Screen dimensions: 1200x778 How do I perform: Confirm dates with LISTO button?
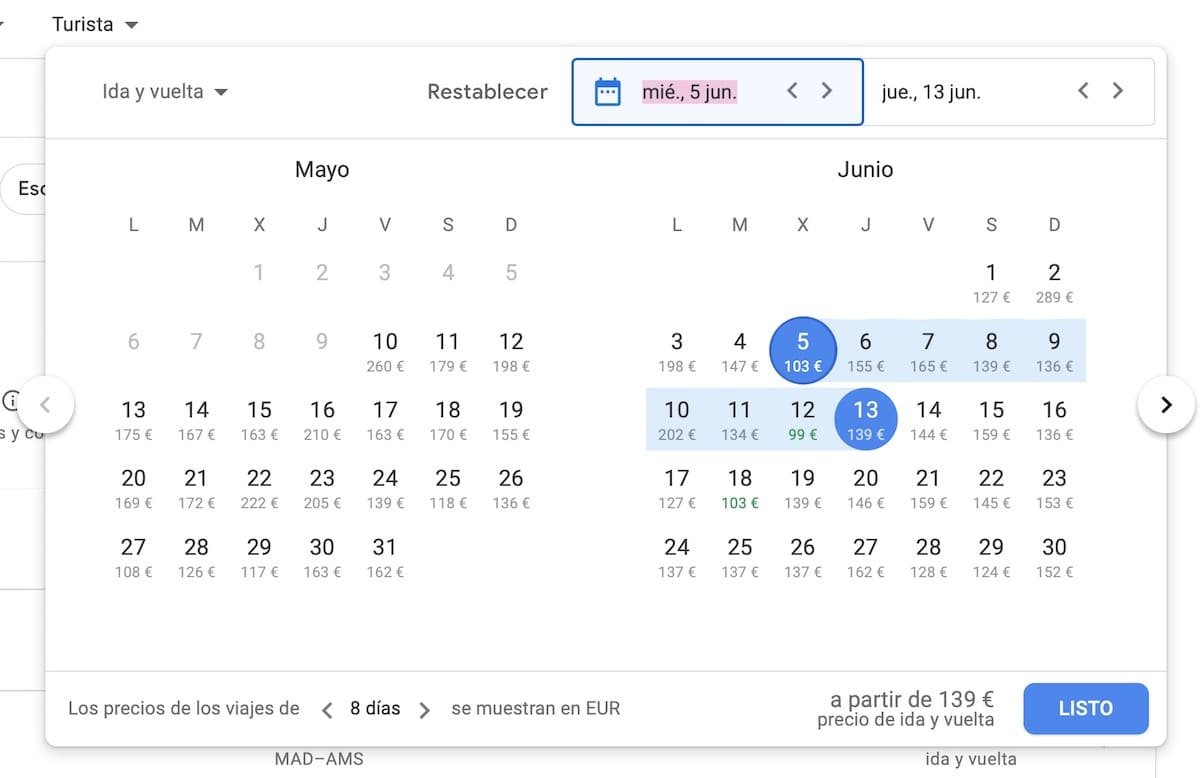(1085, 709)
